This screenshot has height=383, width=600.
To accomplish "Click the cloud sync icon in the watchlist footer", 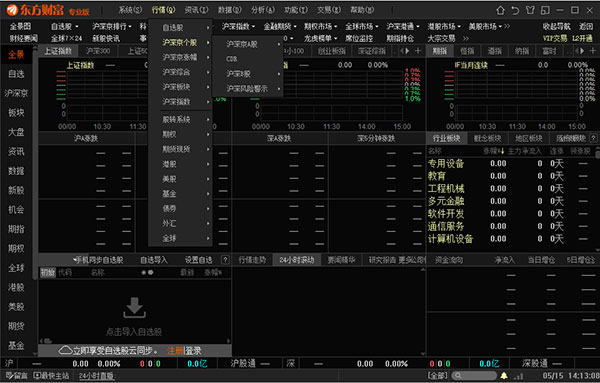I will point(65,350).
